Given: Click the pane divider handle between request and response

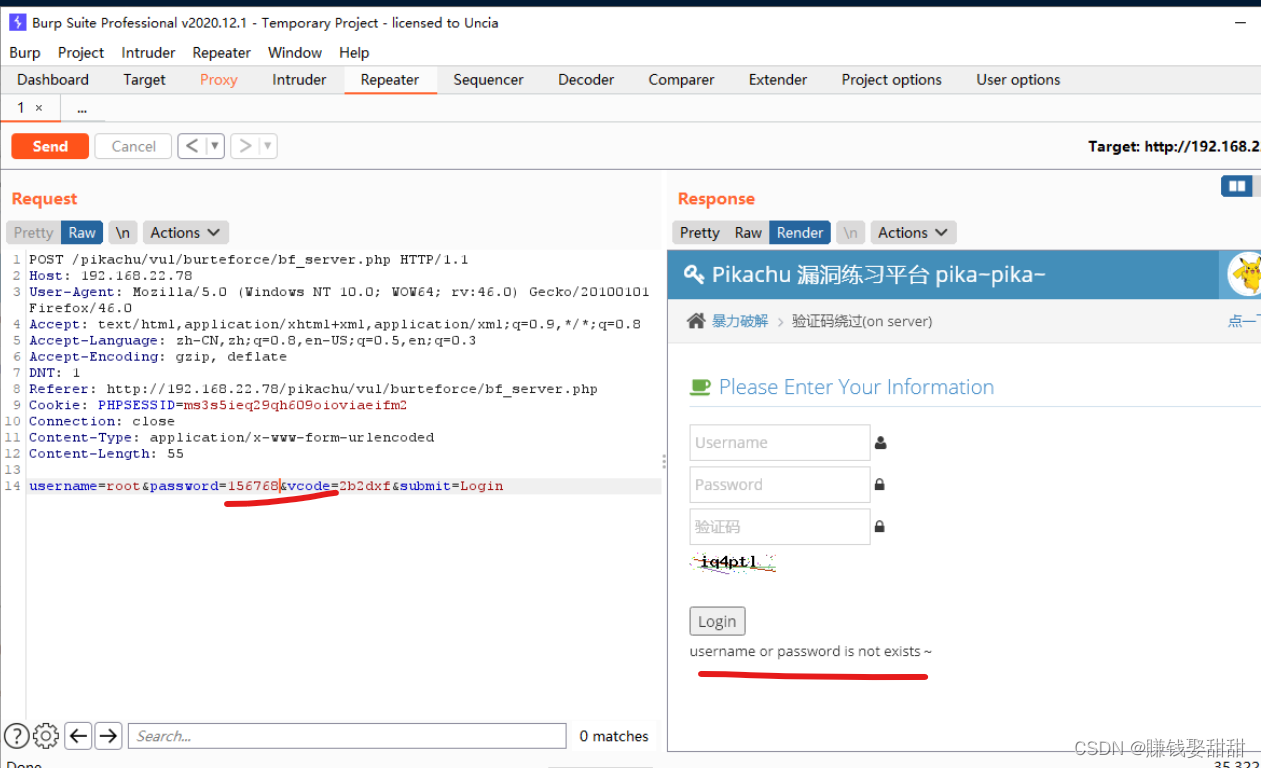Looking at the screenshot, I should (664, 461).
